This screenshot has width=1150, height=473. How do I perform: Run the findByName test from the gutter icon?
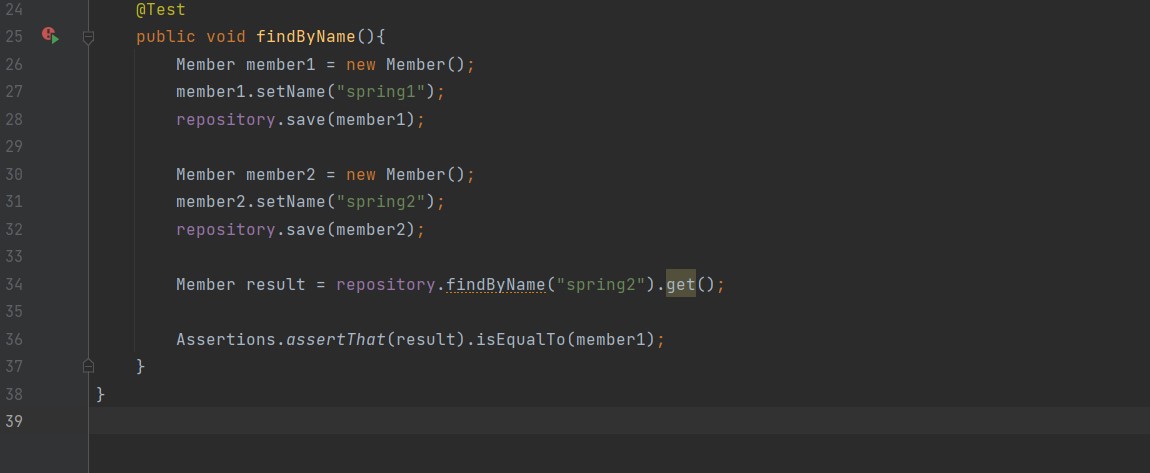pos(50,35)
